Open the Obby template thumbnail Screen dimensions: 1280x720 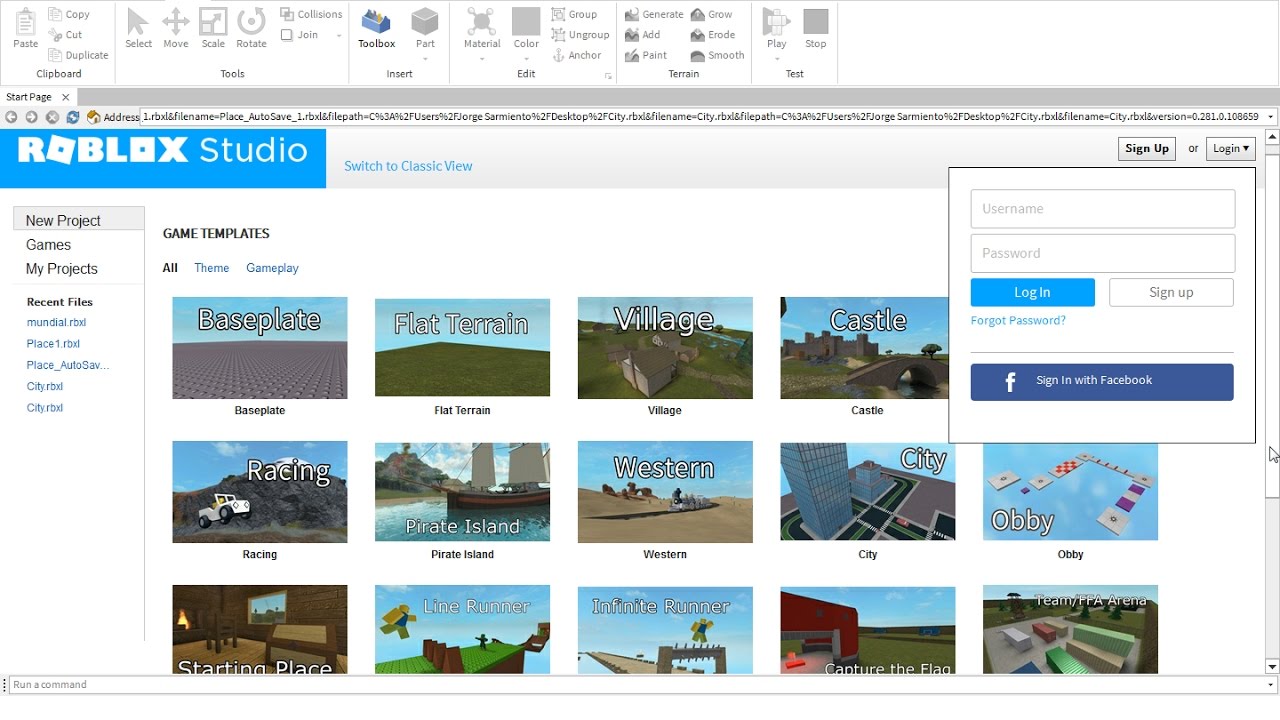tap(1070, 492)
